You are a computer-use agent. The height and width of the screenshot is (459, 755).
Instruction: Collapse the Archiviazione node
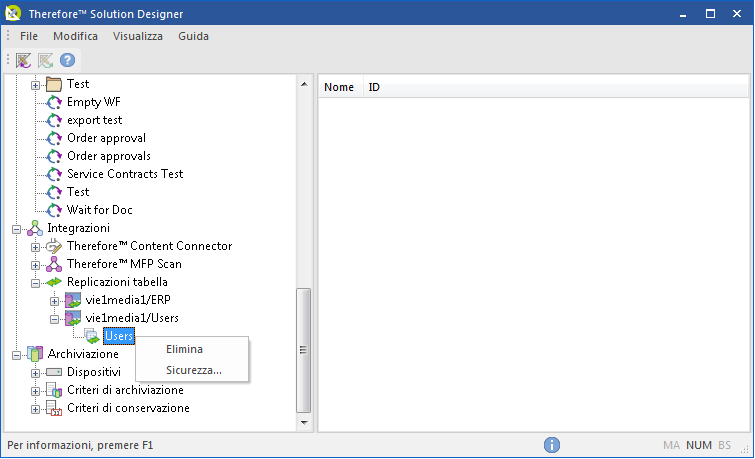[x=16, y=355]
